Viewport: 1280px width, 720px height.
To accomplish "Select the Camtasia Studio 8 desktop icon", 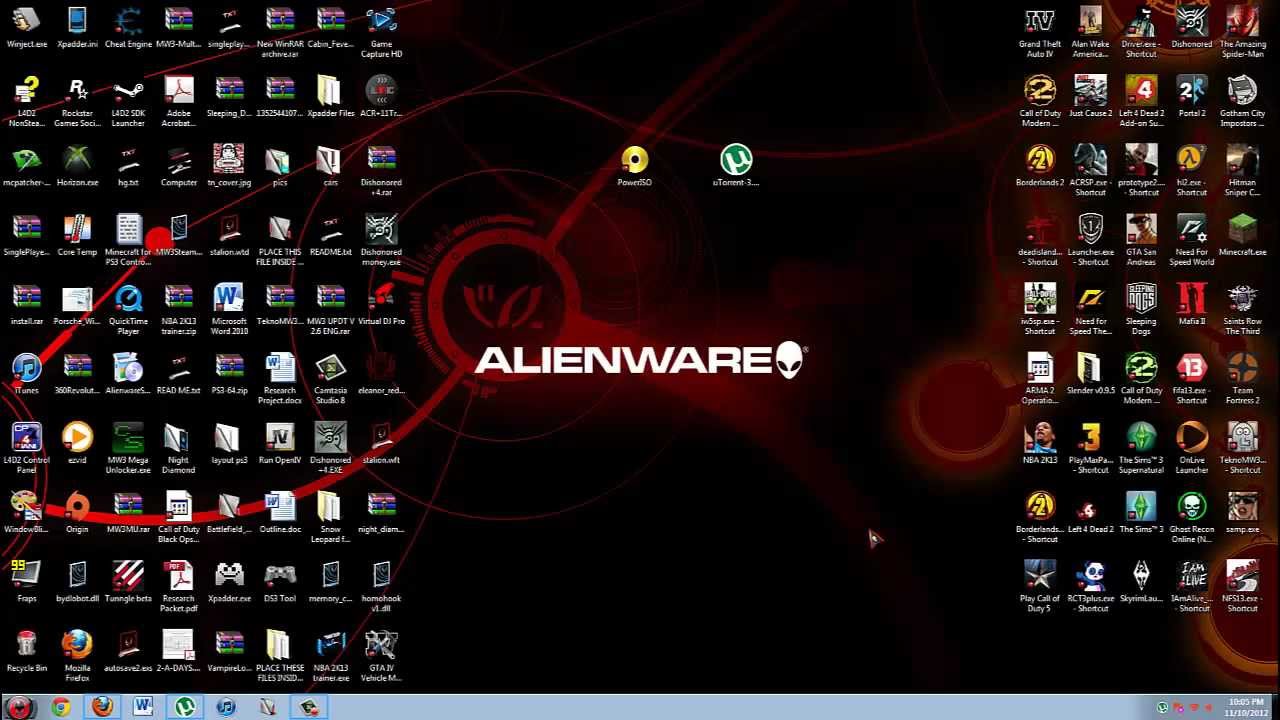I will [x=330, y=378].
